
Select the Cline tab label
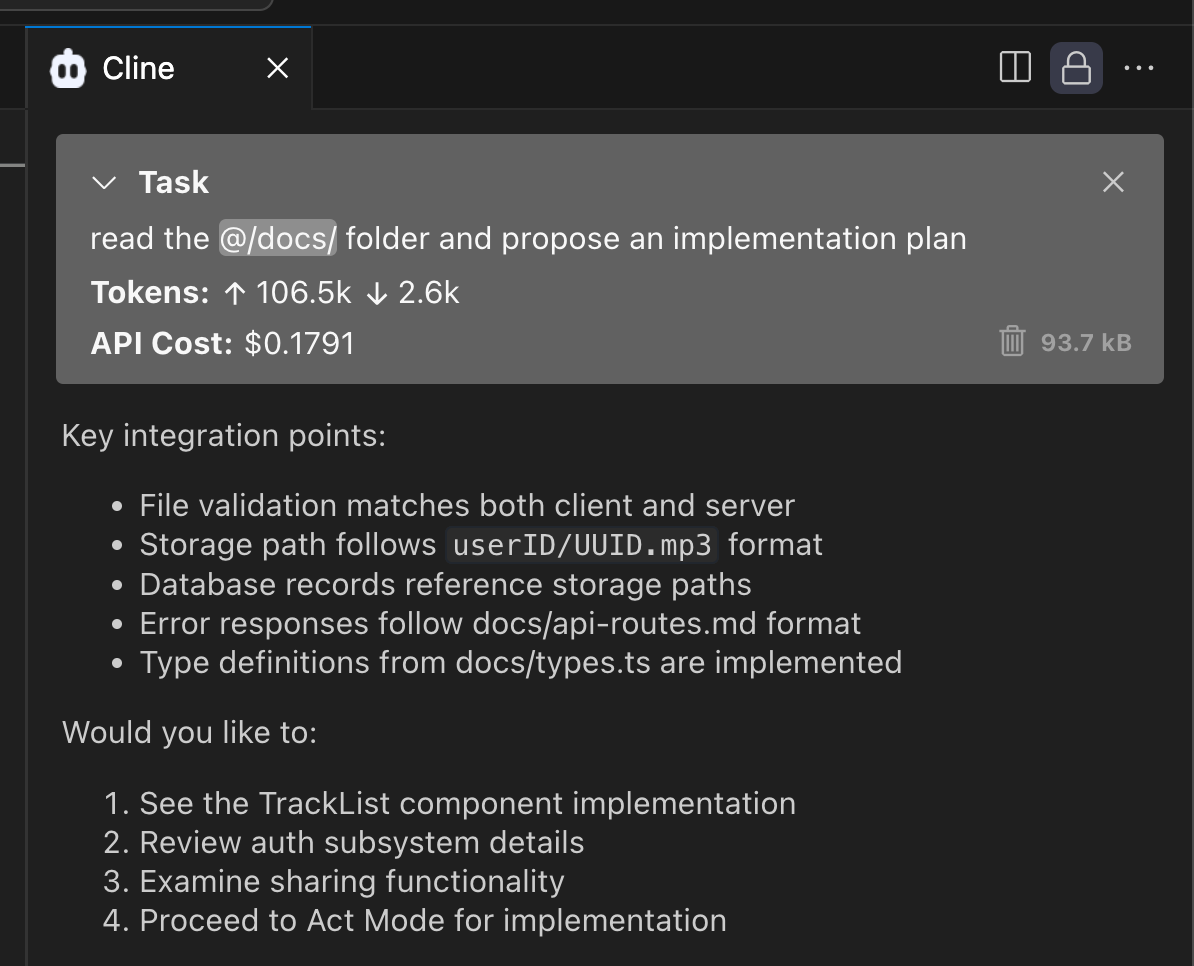tap(139, 69)
